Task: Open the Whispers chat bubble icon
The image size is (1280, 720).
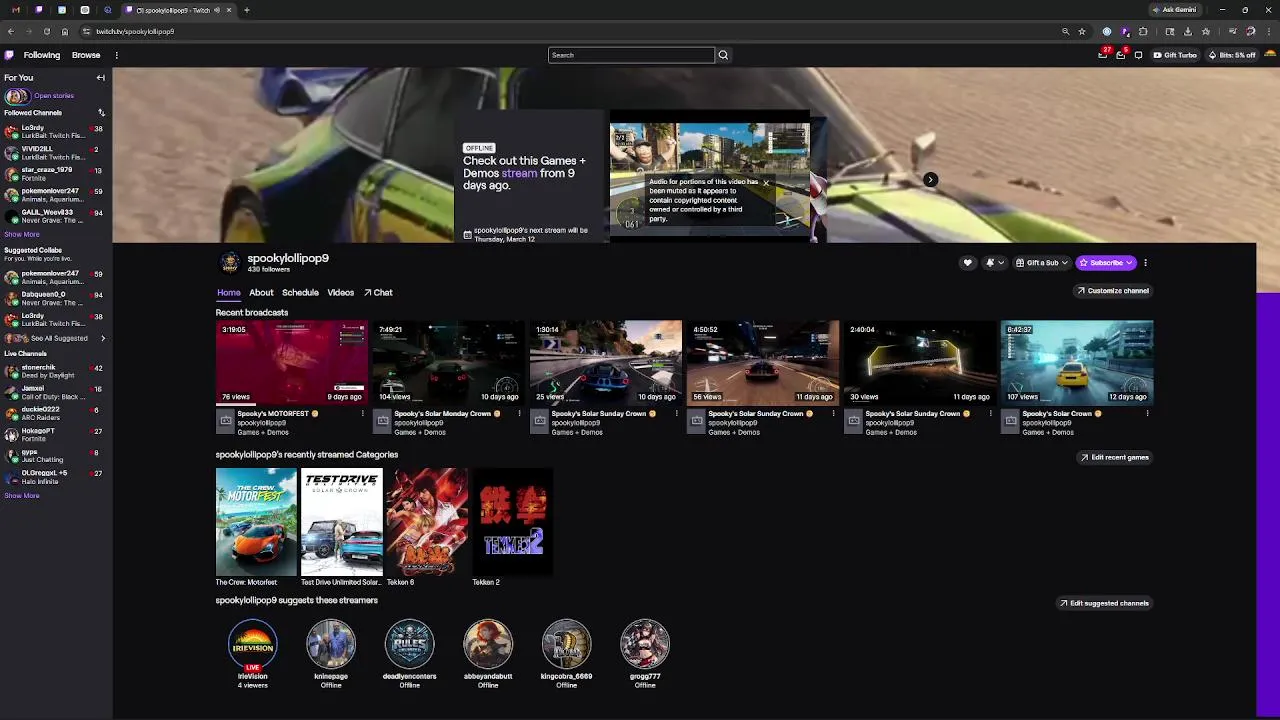Action: point(1138,55)
